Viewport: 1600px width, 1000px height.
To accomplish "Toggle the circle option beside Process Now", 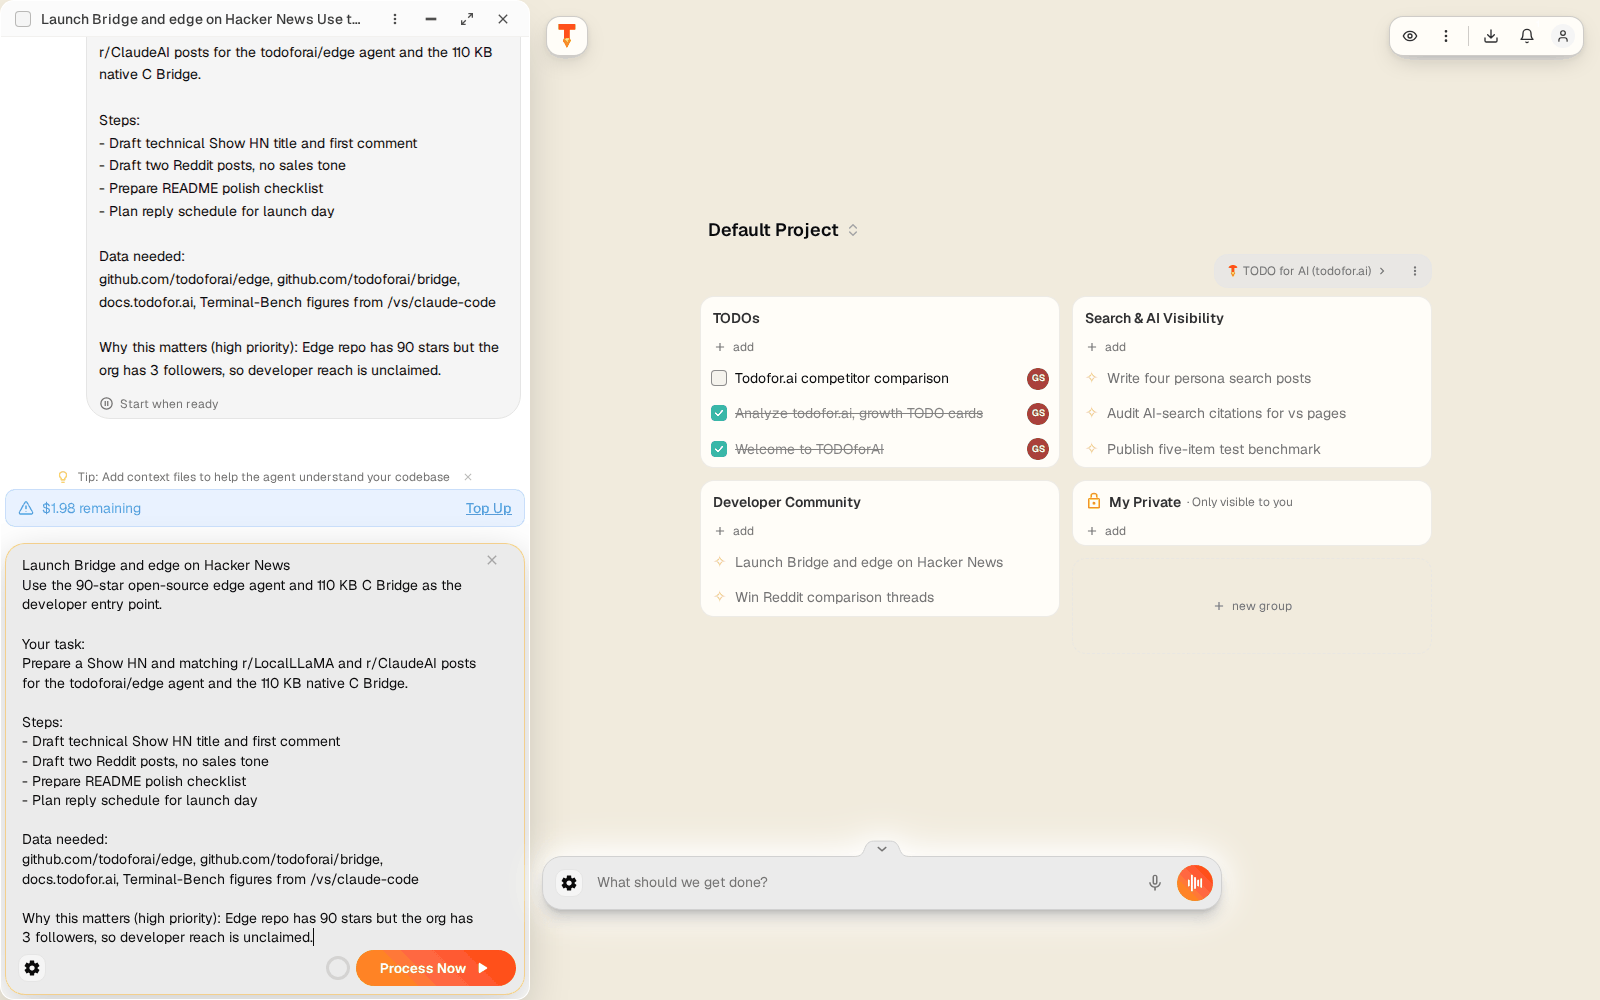I will (338, 968).
